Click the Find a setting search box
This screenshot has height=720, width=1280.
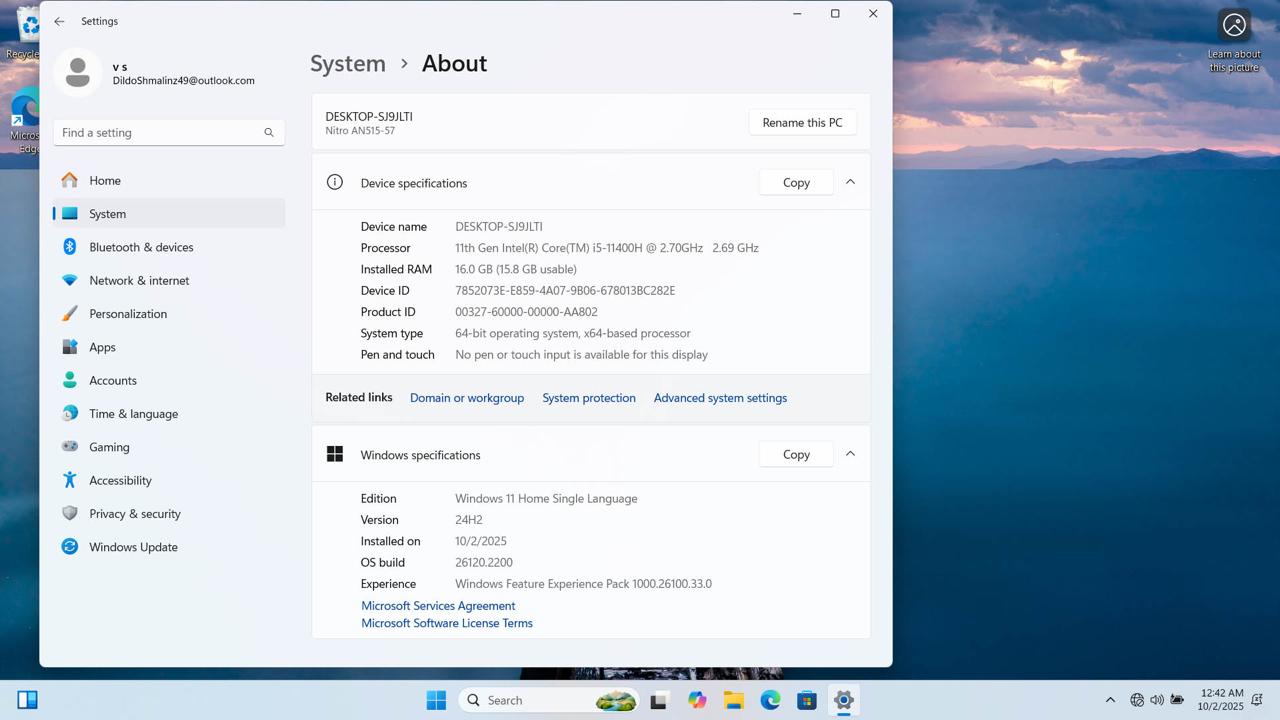160,133
